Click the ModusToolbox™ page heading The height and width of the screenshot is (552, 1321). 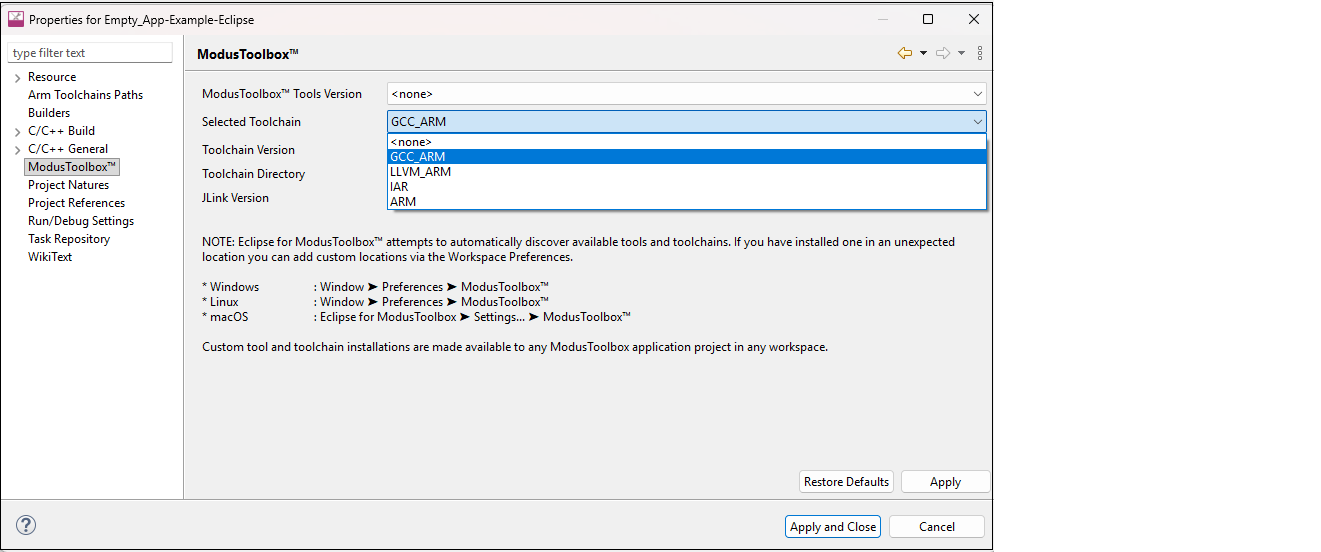(248, 54)
